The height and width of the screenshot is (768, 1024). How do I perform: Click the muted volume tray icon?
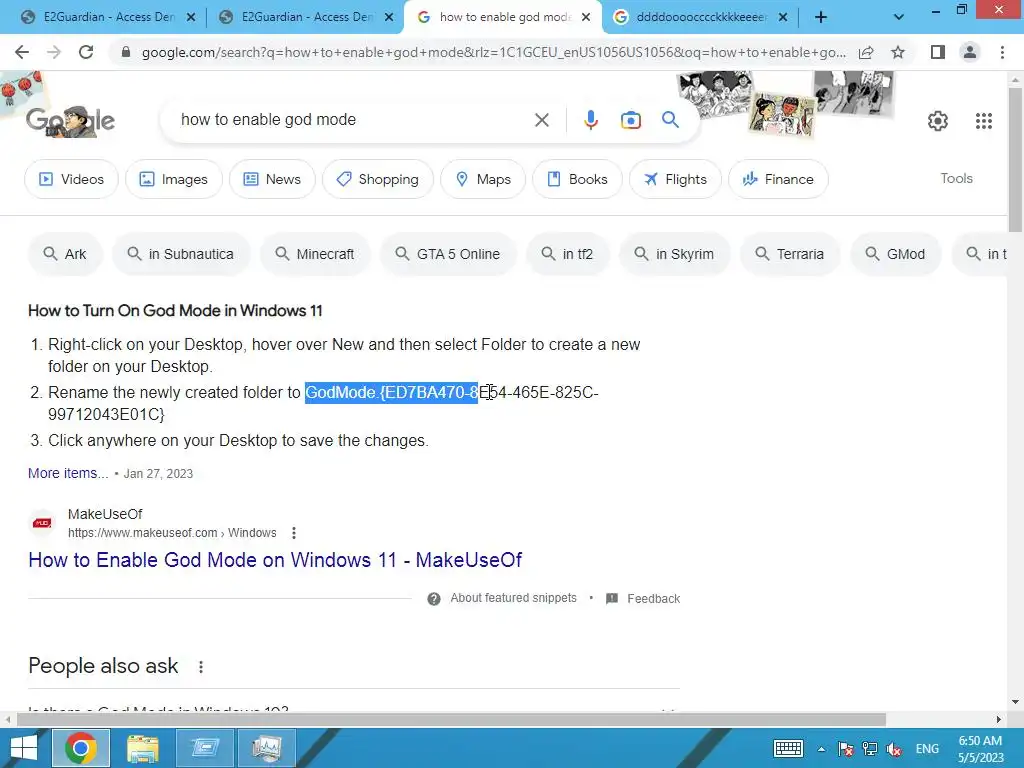pyautogui.click(x=894, y=749)
